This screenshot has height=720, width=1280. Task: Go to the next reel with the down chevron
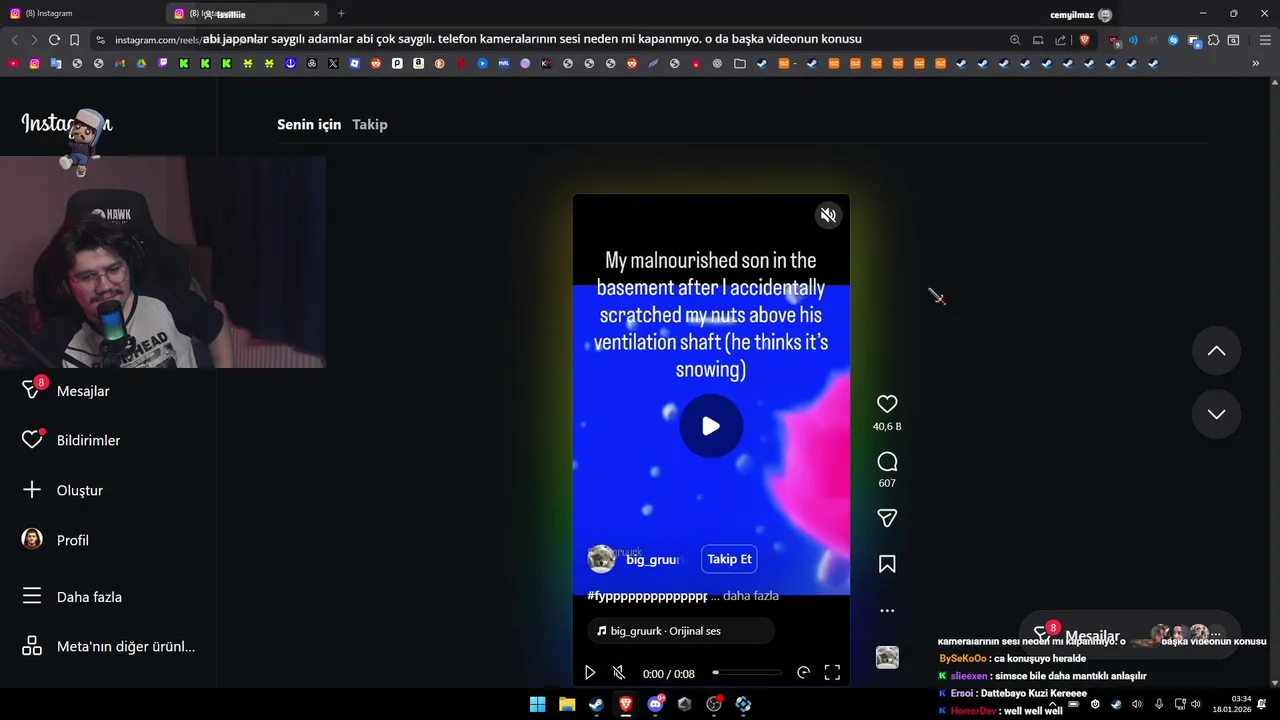pos(1216,414)
